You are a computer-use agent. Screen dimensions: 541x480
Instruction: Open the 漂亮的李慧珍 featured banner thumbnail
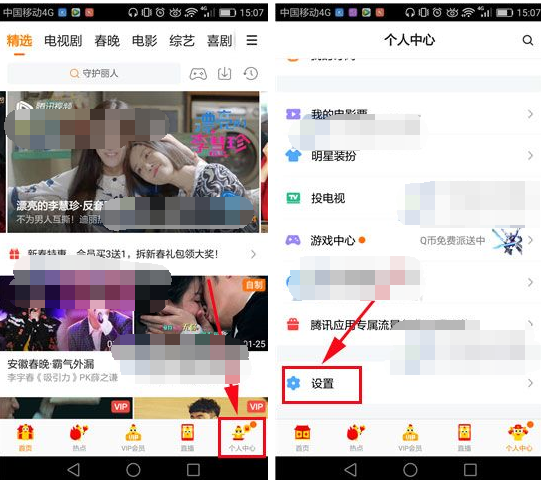coord(133,161)
